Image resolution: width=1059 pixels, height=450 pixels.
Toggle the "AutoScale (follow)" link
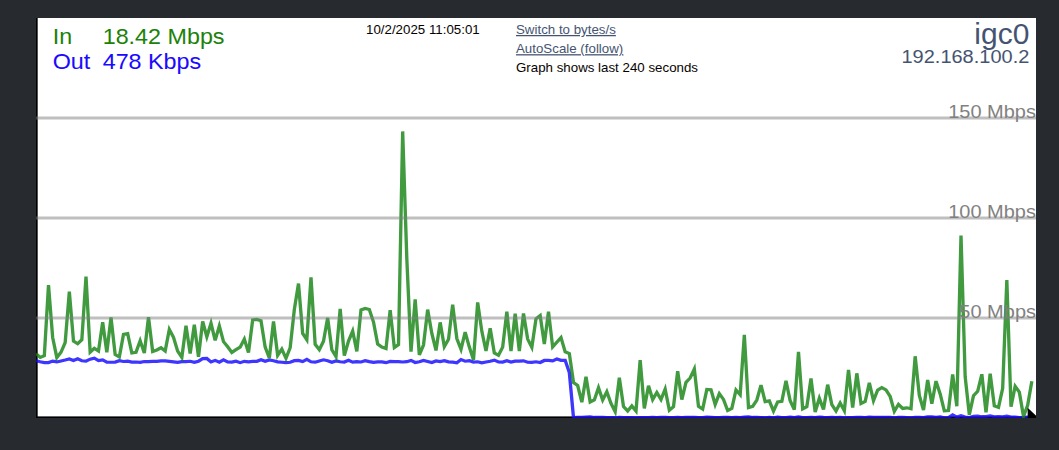coord(569,48)
